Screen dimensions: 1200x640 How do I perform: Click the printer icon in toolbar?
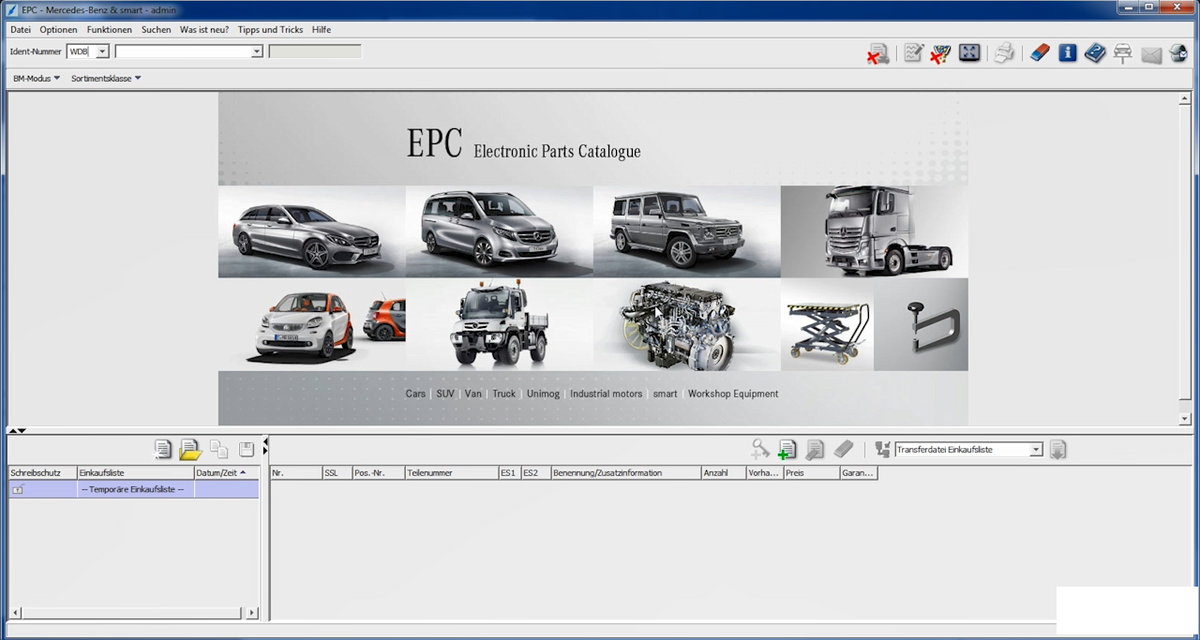[1005, 53]
